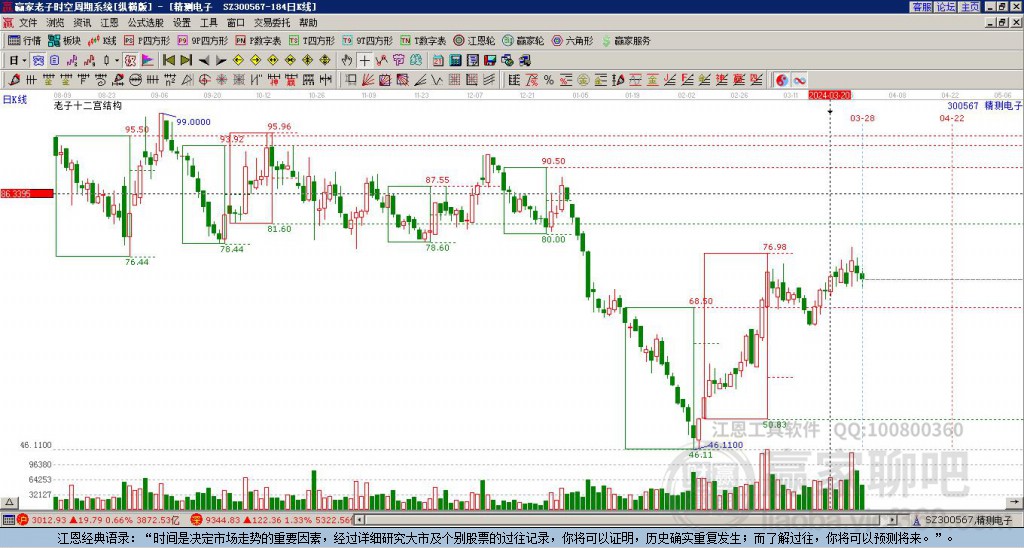Click the right-pointing black arrow icon
Screen dimensions: 1024x548
tap(221, 61)
